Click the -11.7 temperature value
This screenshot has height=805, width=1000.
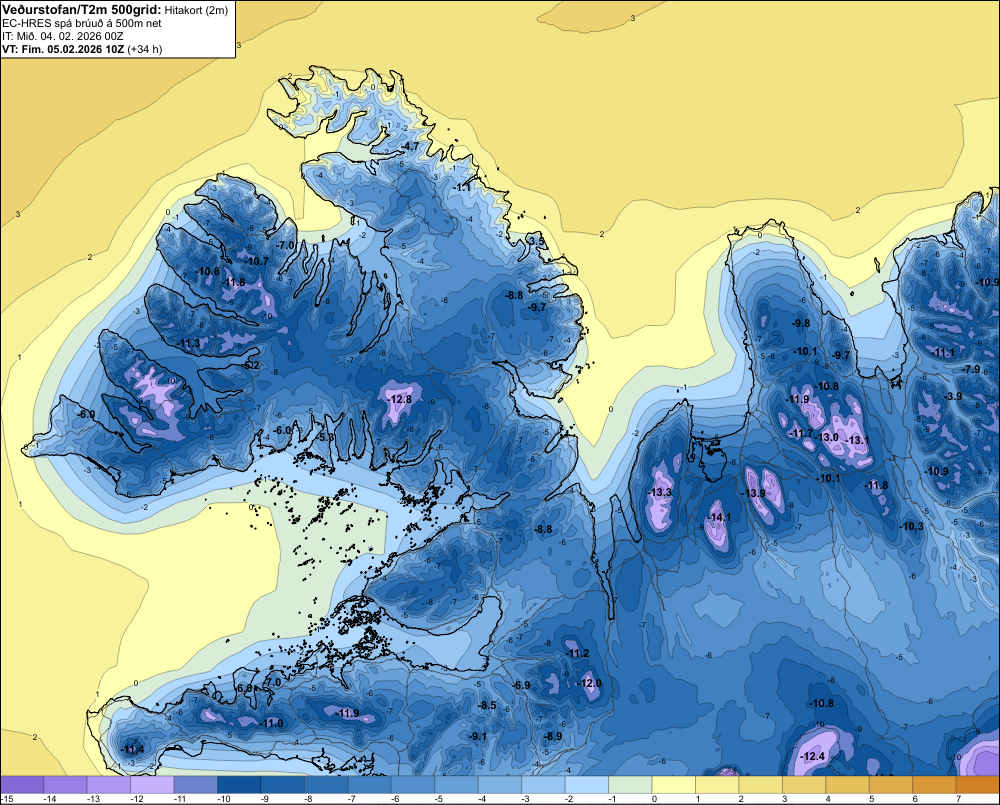[801, 434]
